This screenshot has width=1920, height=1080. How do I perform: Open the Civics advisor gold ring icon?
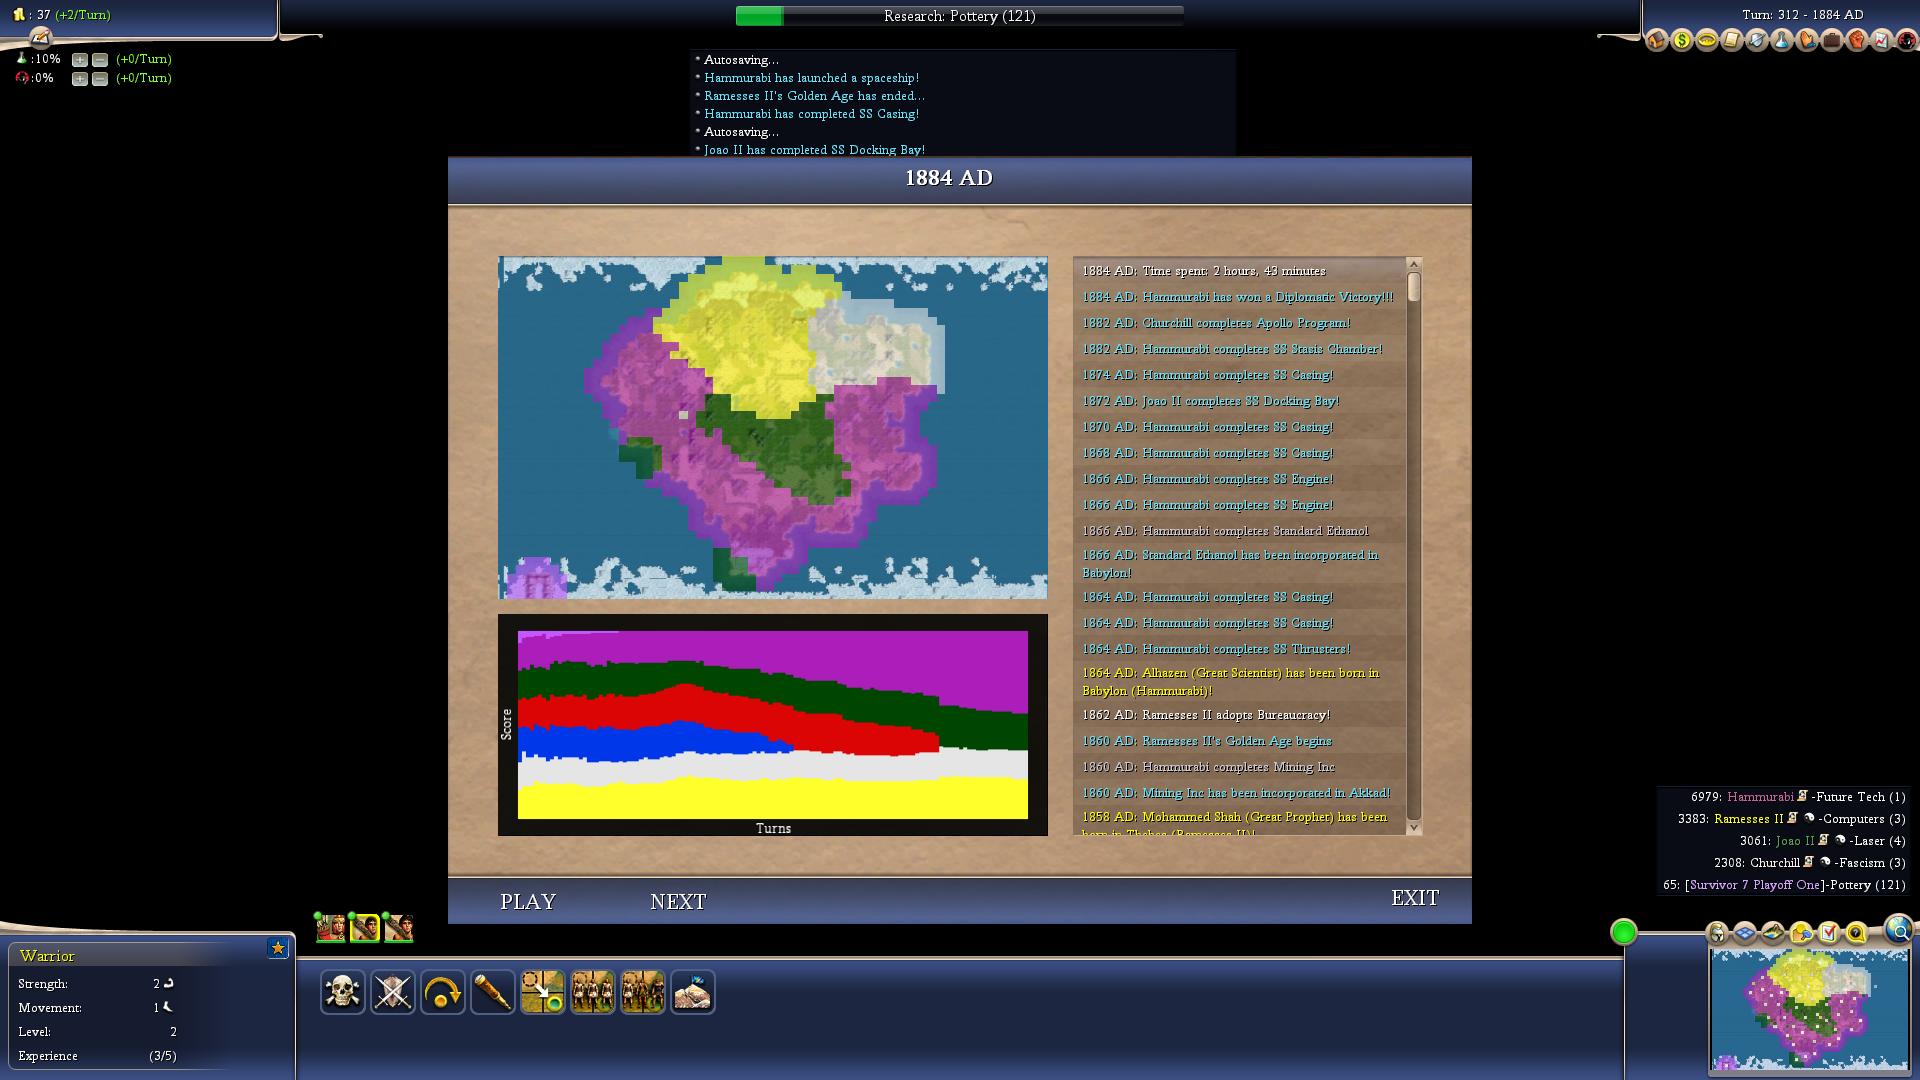[1707, 40]
